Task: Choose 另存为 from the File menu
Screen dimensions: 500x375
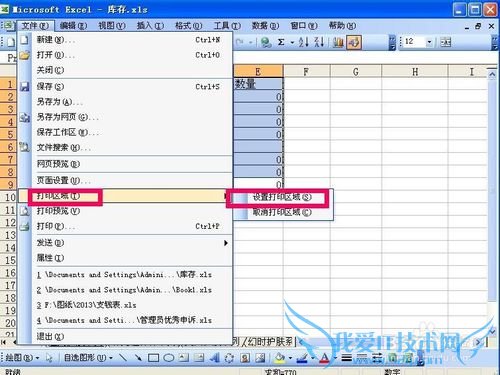Action: 125,102
